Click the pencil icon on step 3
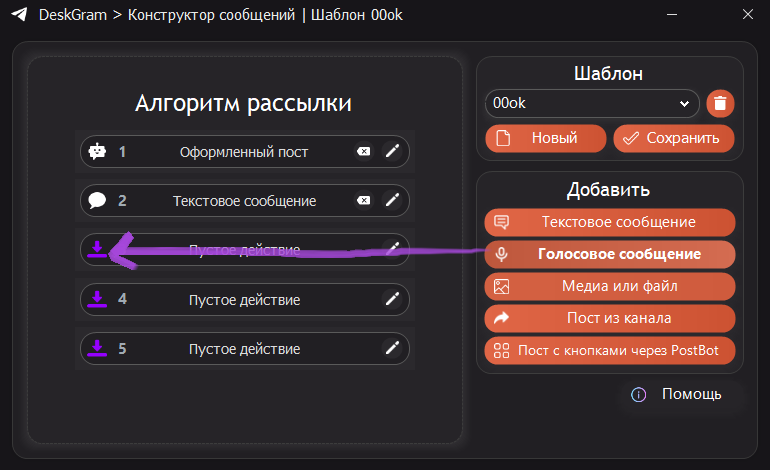The height and width of the screenshot is (470, 770). [393, 249]
